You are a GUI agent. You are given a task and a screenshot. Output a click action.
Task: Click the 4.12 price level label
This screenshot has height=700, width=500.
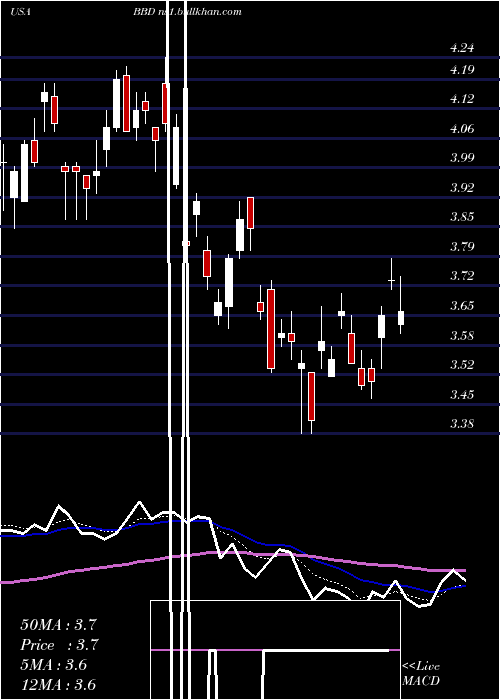(x=462, y=99)
